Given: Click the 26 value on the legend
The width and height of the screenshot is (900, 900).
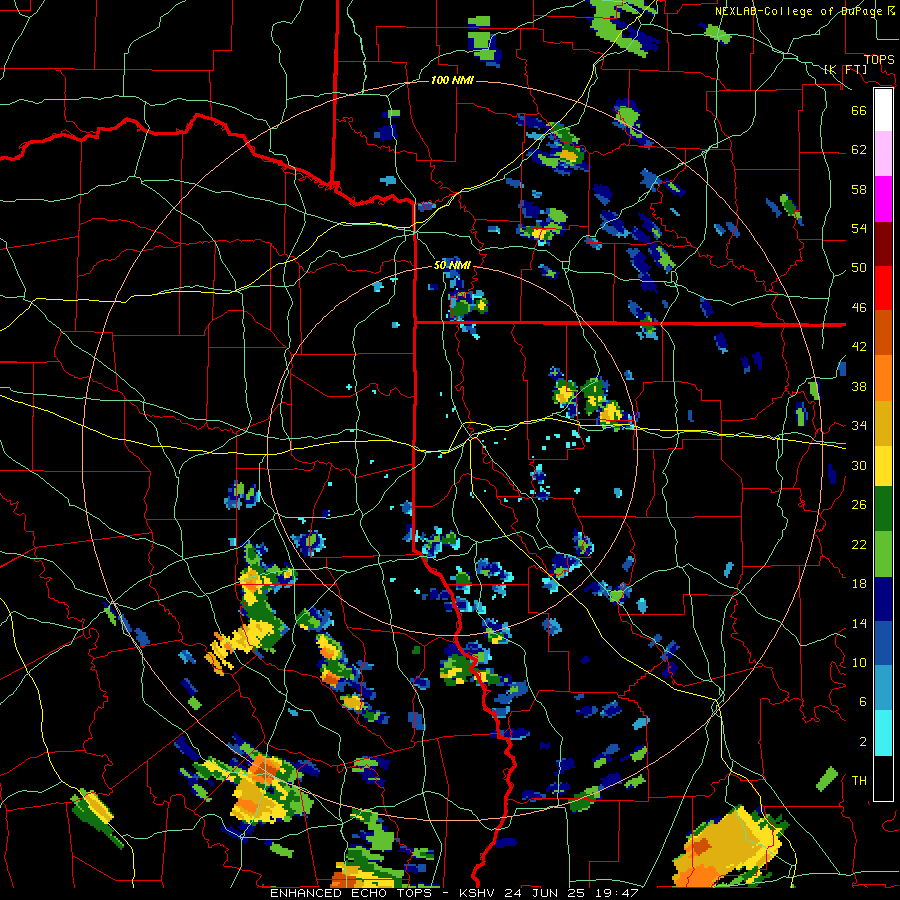Looking at the screenshot, I should click(x=859, y=505).
